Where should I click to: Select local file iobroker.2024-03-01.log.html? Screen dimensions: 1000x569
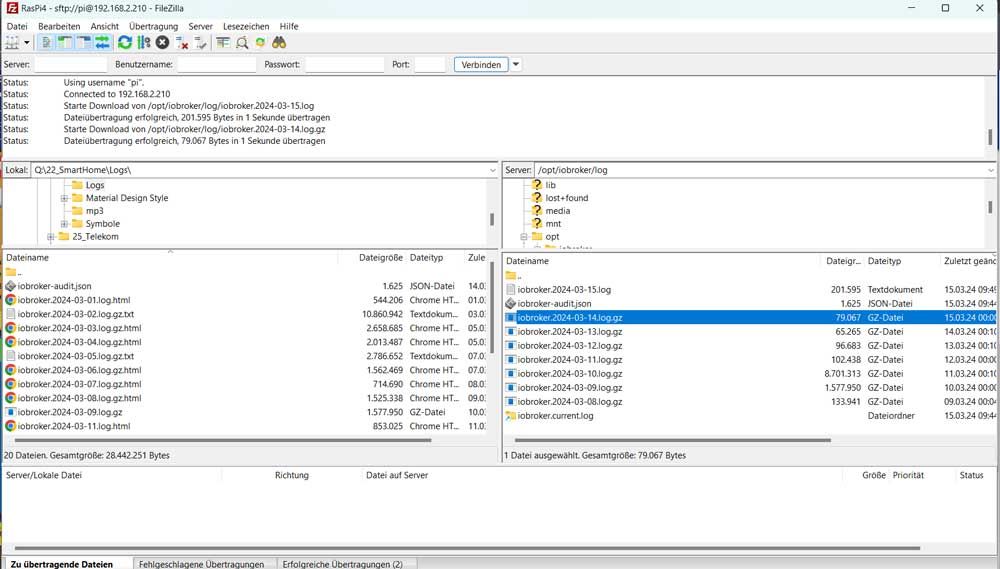74,300
